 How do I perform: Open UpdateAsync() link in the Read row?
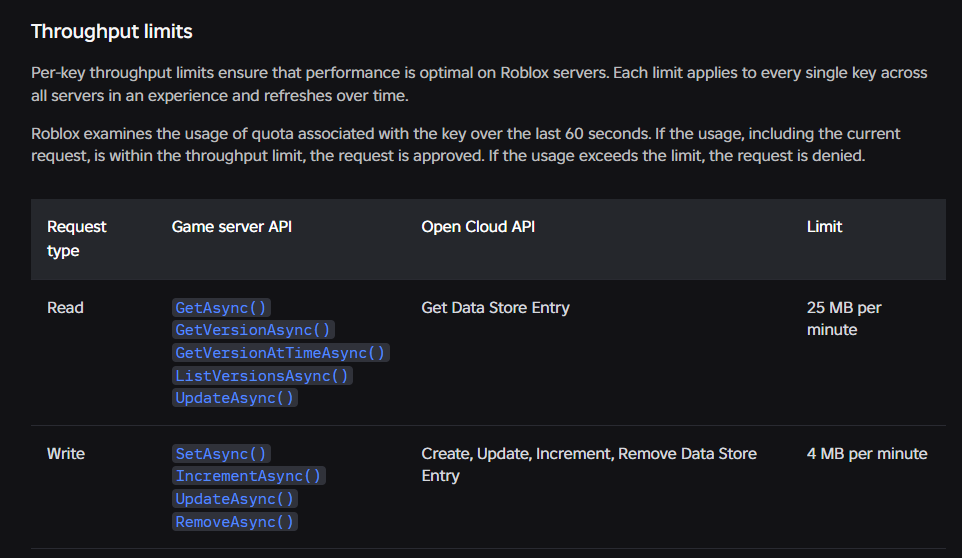[234, 398]
